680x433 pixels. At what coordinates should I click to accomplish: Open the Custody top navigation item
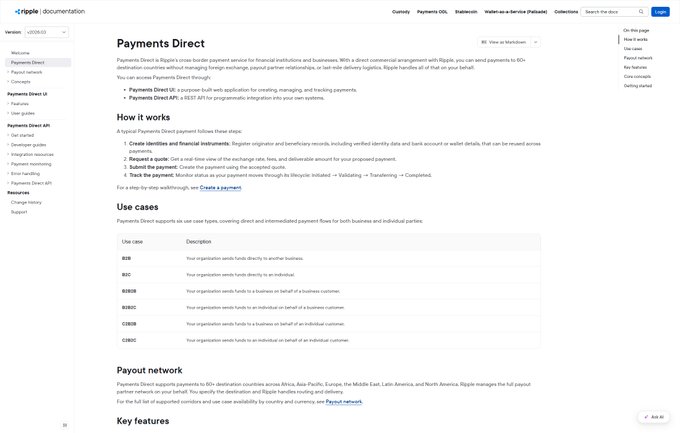point(401,12)
